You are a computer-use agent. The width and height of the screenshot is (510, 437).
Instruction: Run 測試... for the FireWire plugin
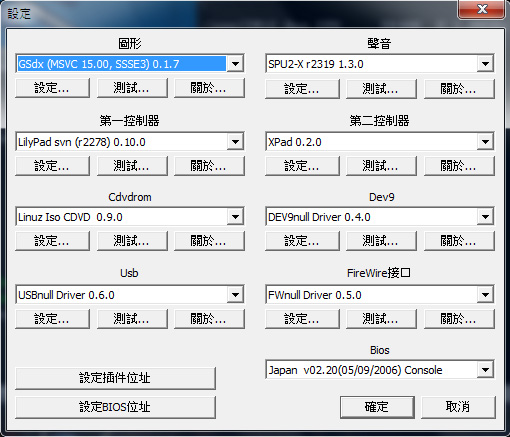tap(381, 319)
